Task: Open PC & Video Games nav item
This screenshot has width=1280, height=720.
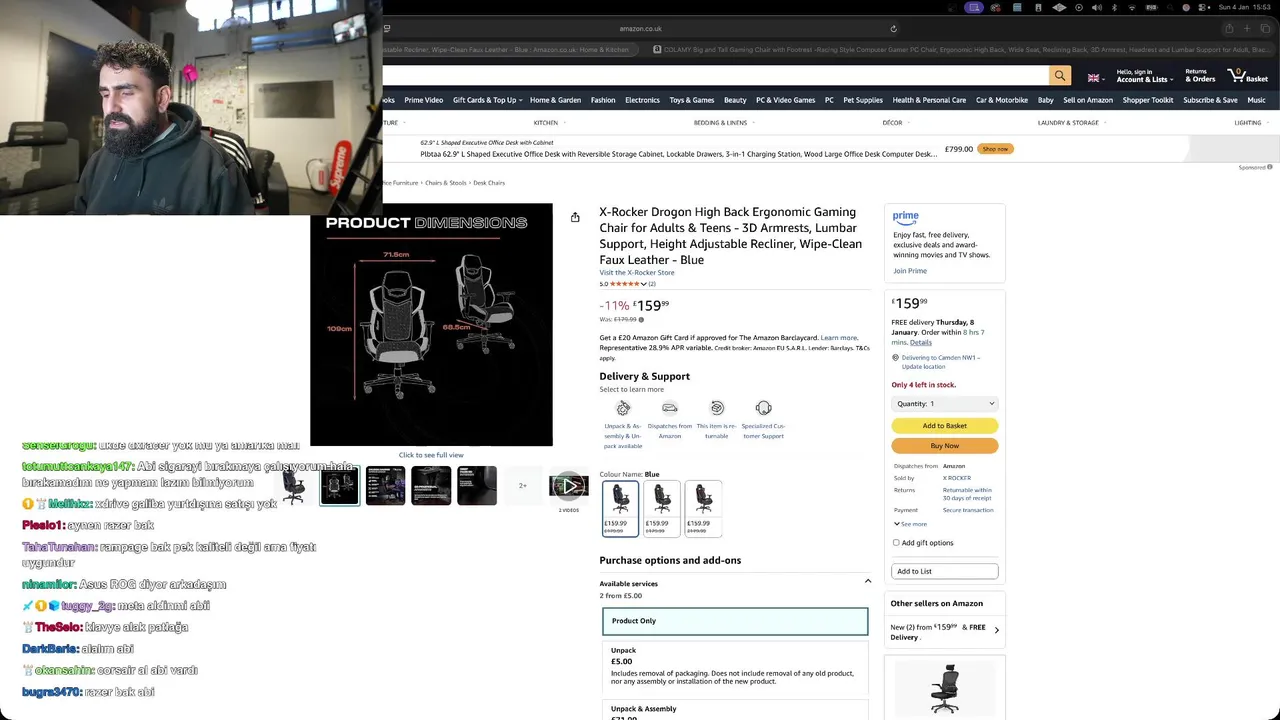Action: point(785,100)
